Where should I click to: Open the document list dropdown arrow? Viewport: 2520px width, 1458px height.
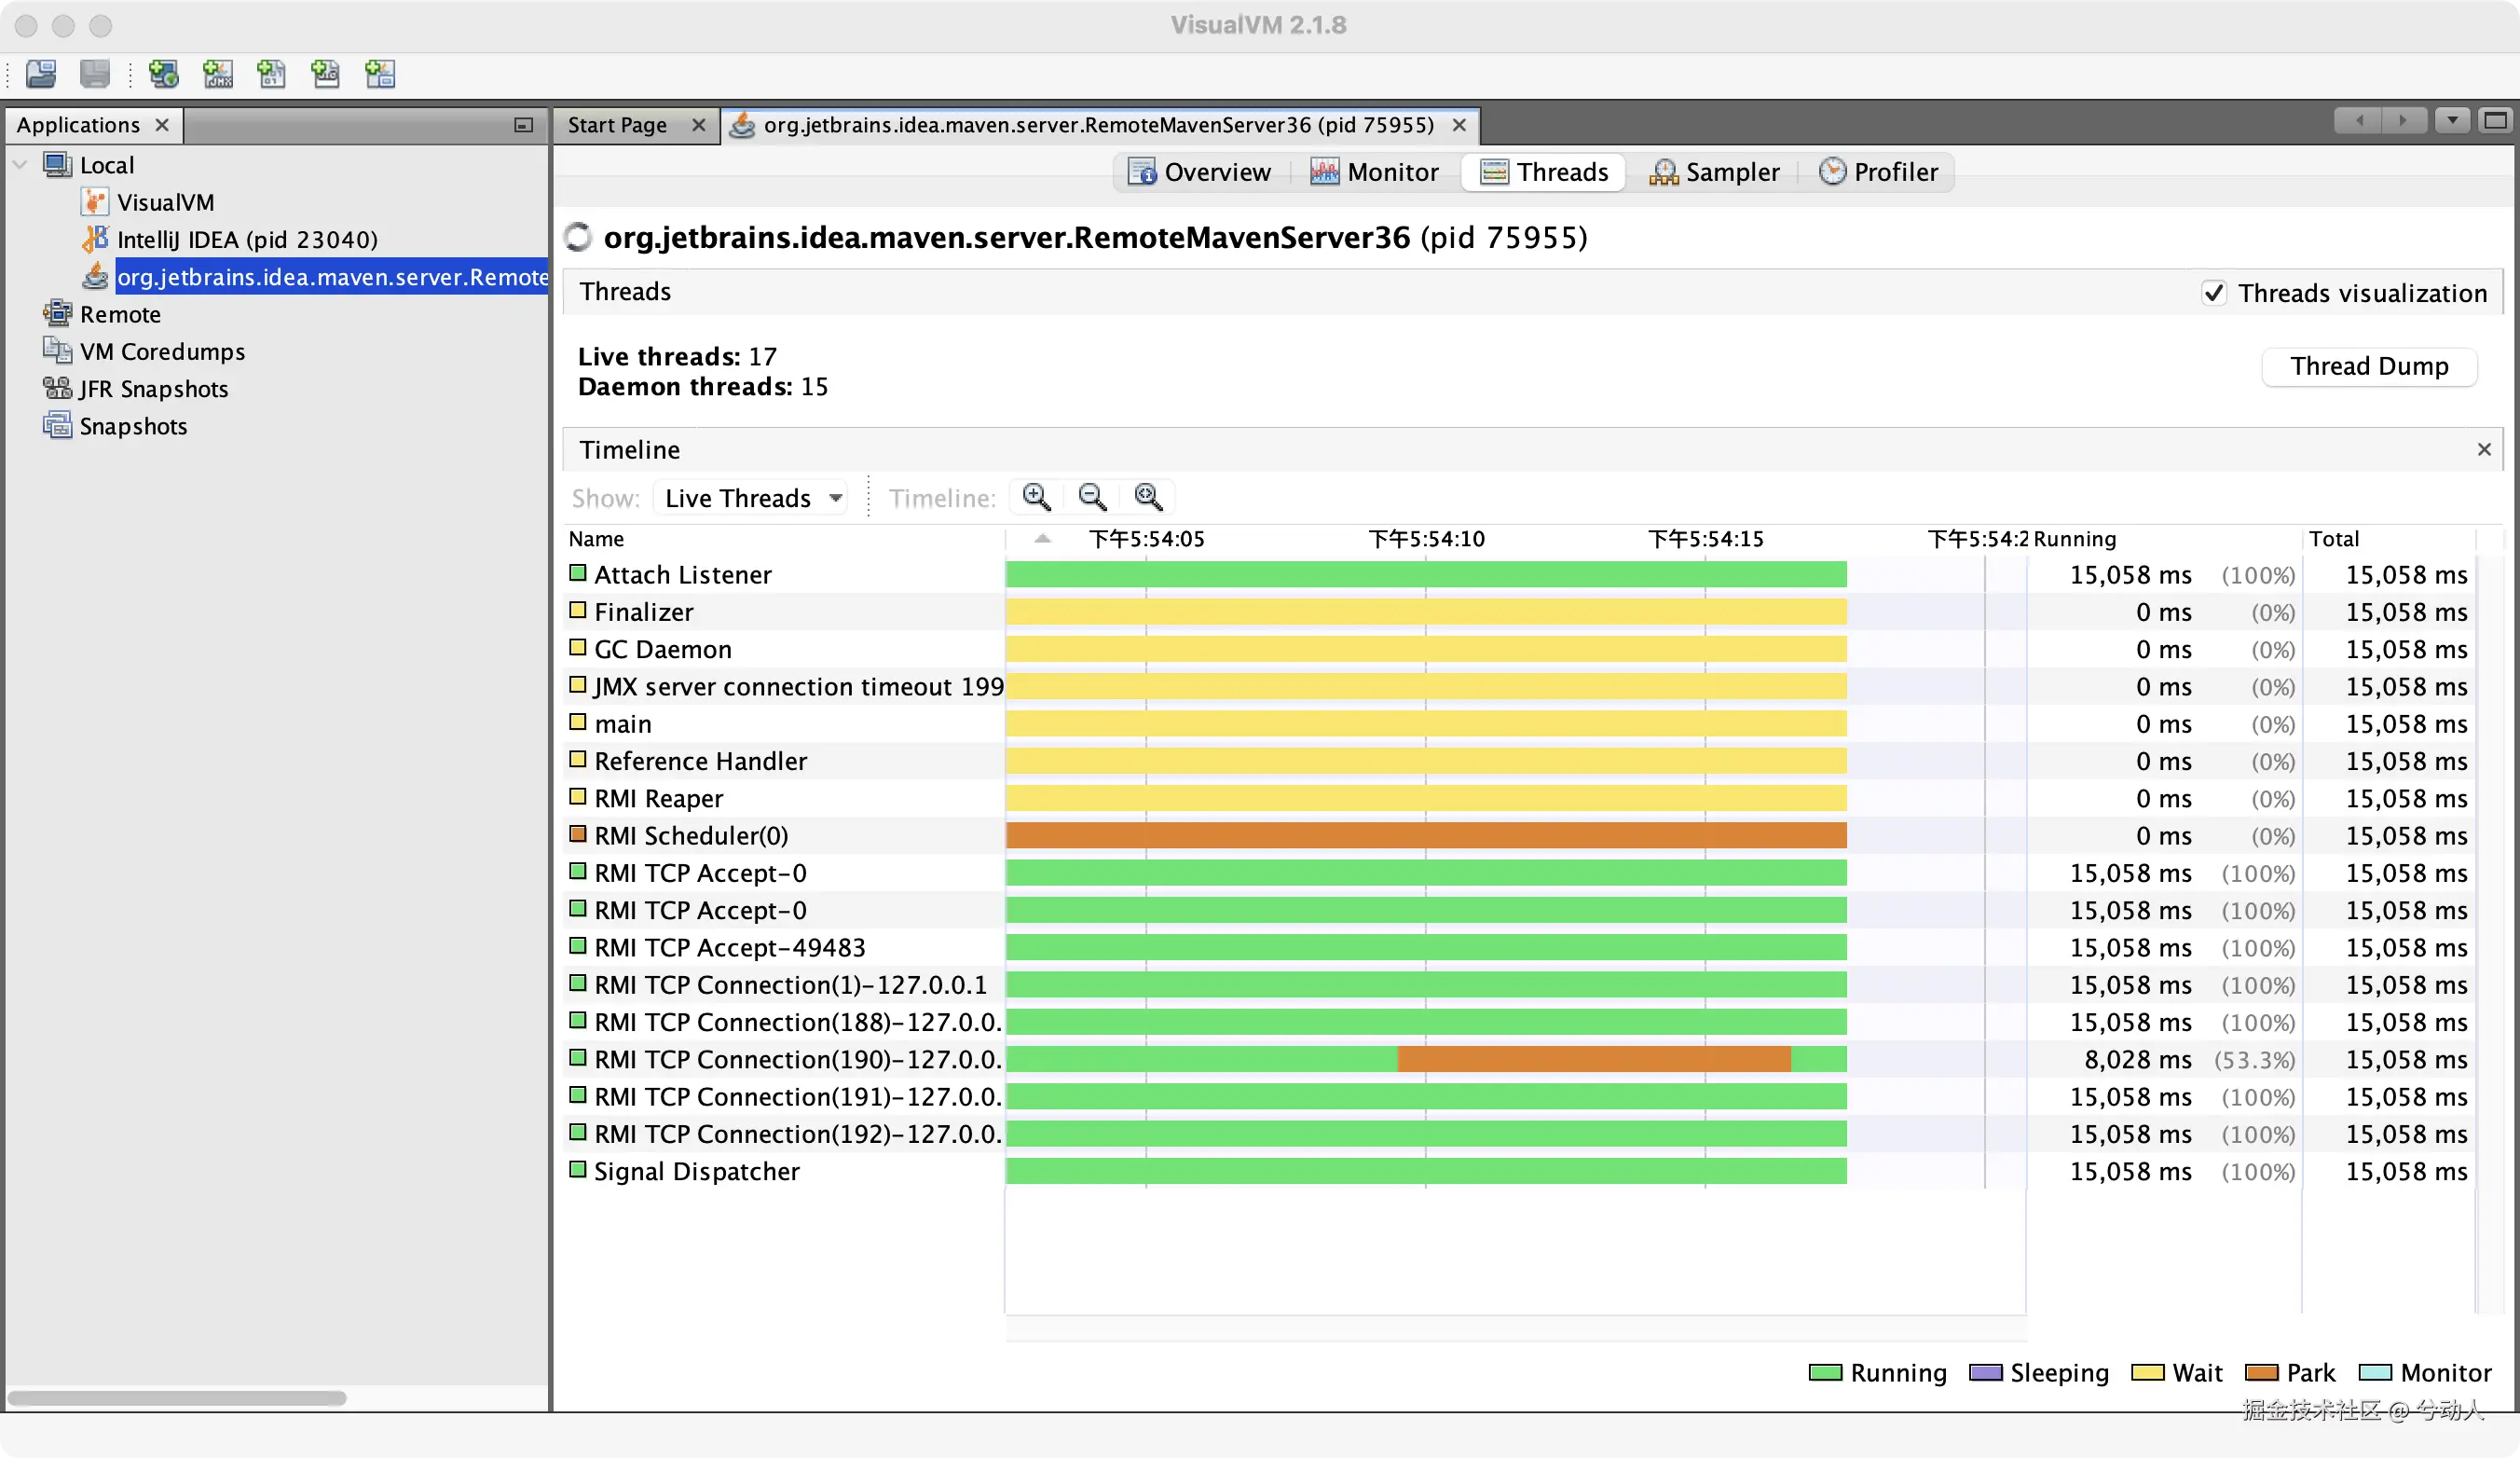[2452, 121]
